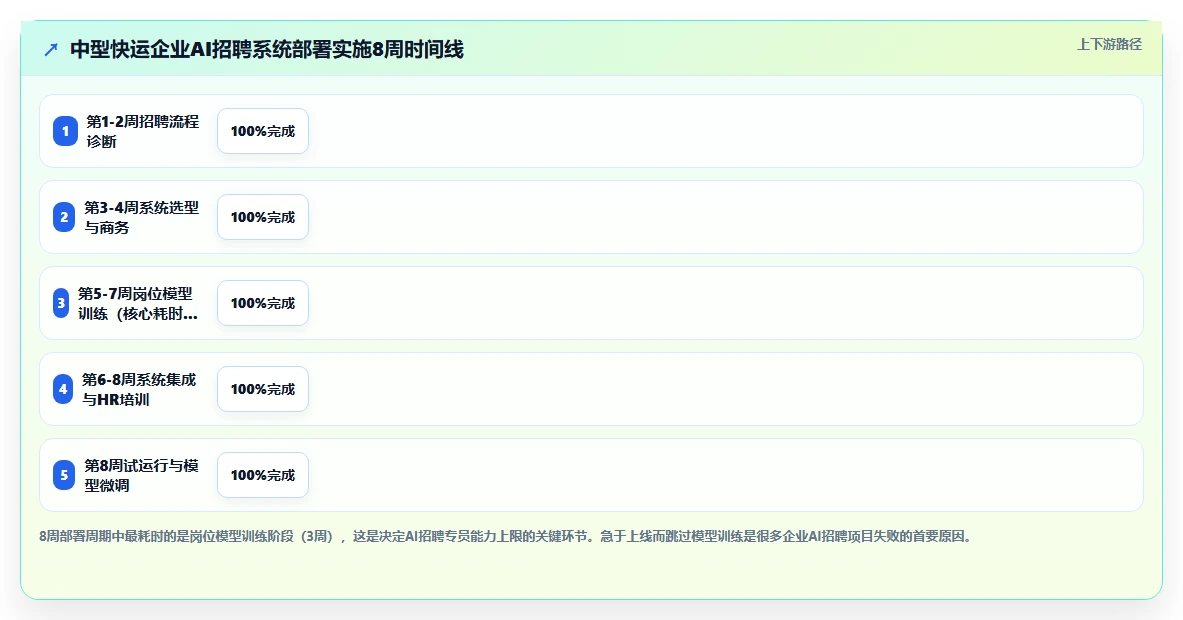
Task: Select the 第8周试运行与模型微调 step label
Action: click(142, 475)
